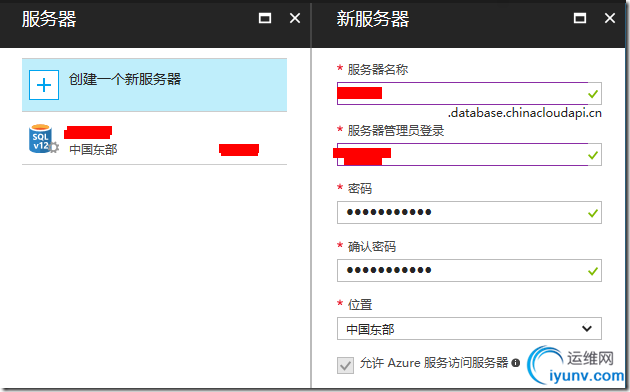The image size is (630, 392).
Task: Toggle 允许 Azure 服务访问服务器 checkbox
Action: [345, 365]
